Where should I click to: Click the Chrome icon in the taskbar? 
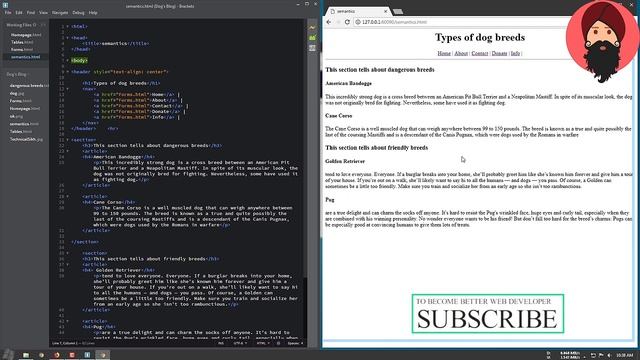41,355
